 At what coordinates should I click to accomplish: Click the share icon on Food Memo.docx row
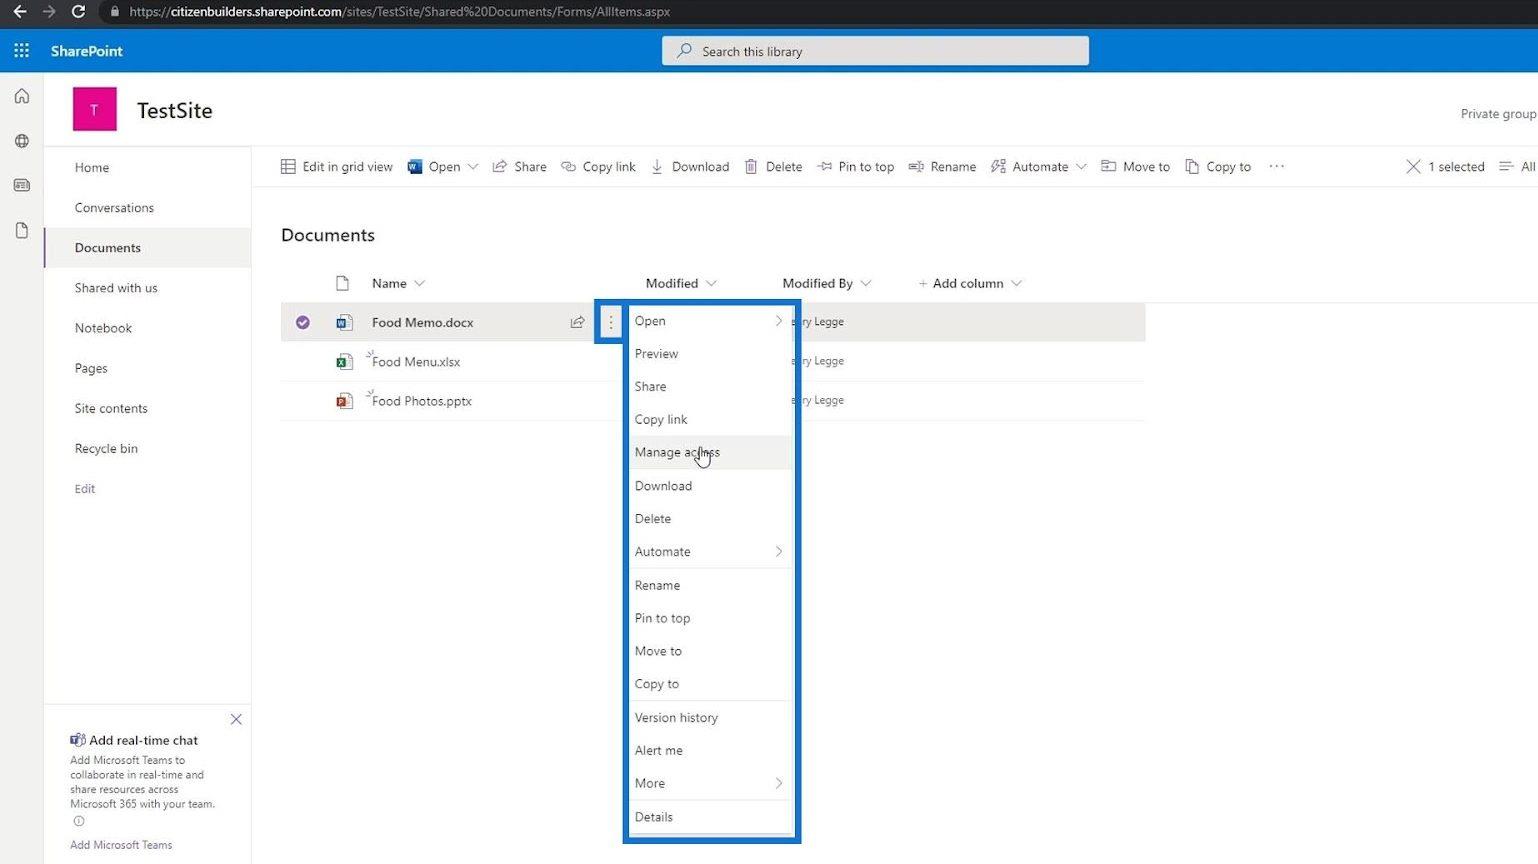[577, 322]
